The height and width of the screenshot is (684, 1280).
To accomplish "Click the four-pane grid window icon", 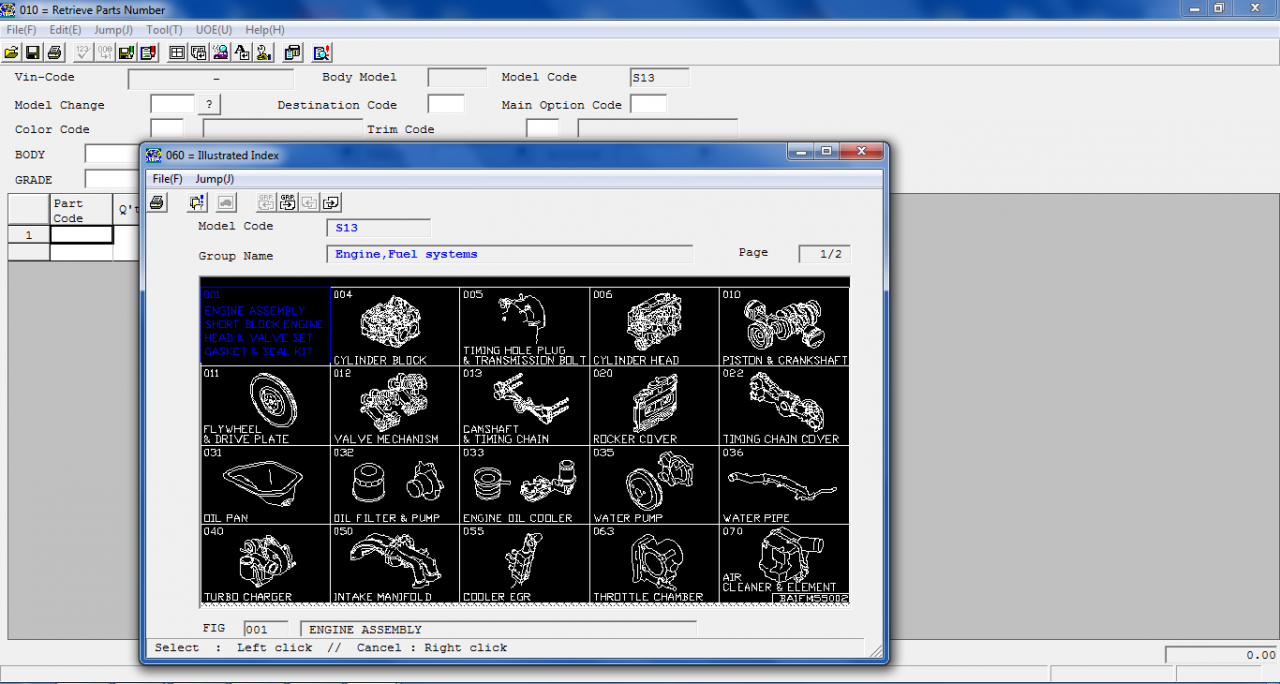I will (x=177, y=52).
